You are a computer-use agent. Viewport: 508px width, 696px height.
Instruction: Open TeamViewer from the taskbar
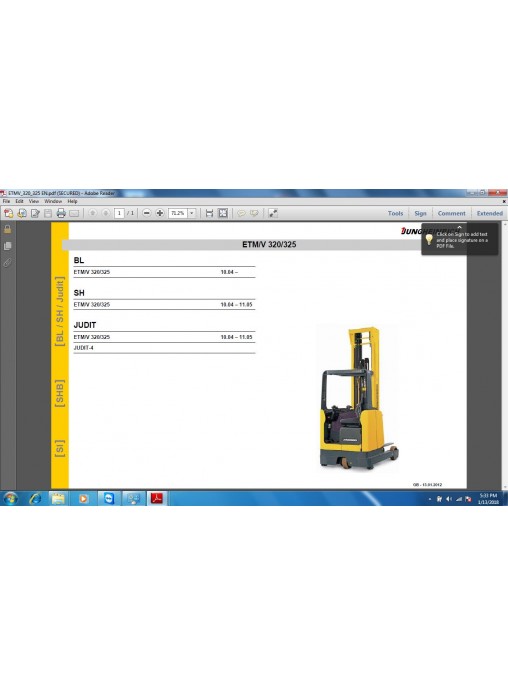pyautogui.click(x=108, y=498)
